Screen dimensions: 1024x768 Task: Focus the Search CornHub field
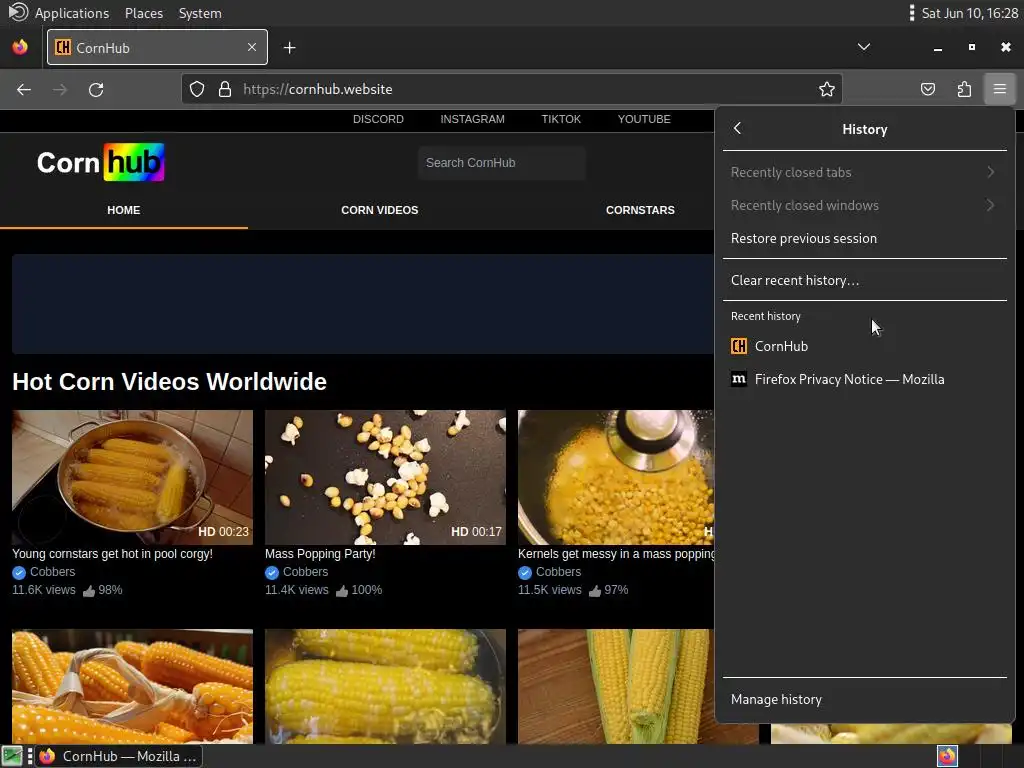pyautogui.click(x=502, y=163)
